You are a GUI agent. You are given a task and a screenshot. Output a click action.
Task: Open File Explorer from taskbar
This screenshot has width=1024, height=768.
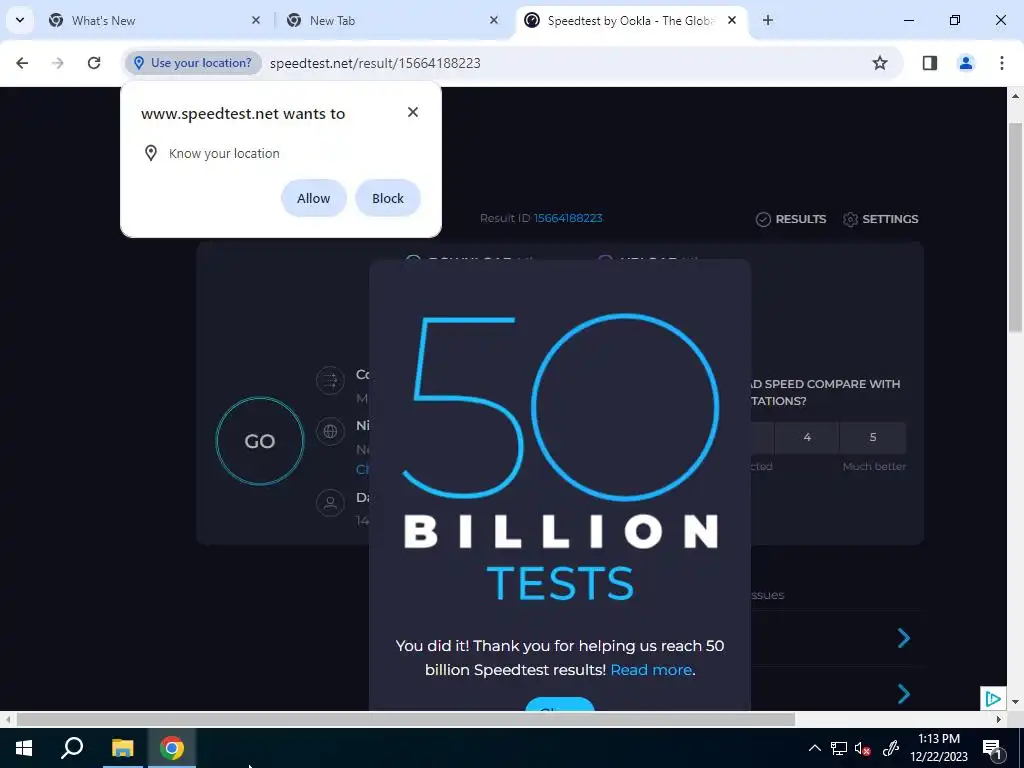[x=122, y=748]
